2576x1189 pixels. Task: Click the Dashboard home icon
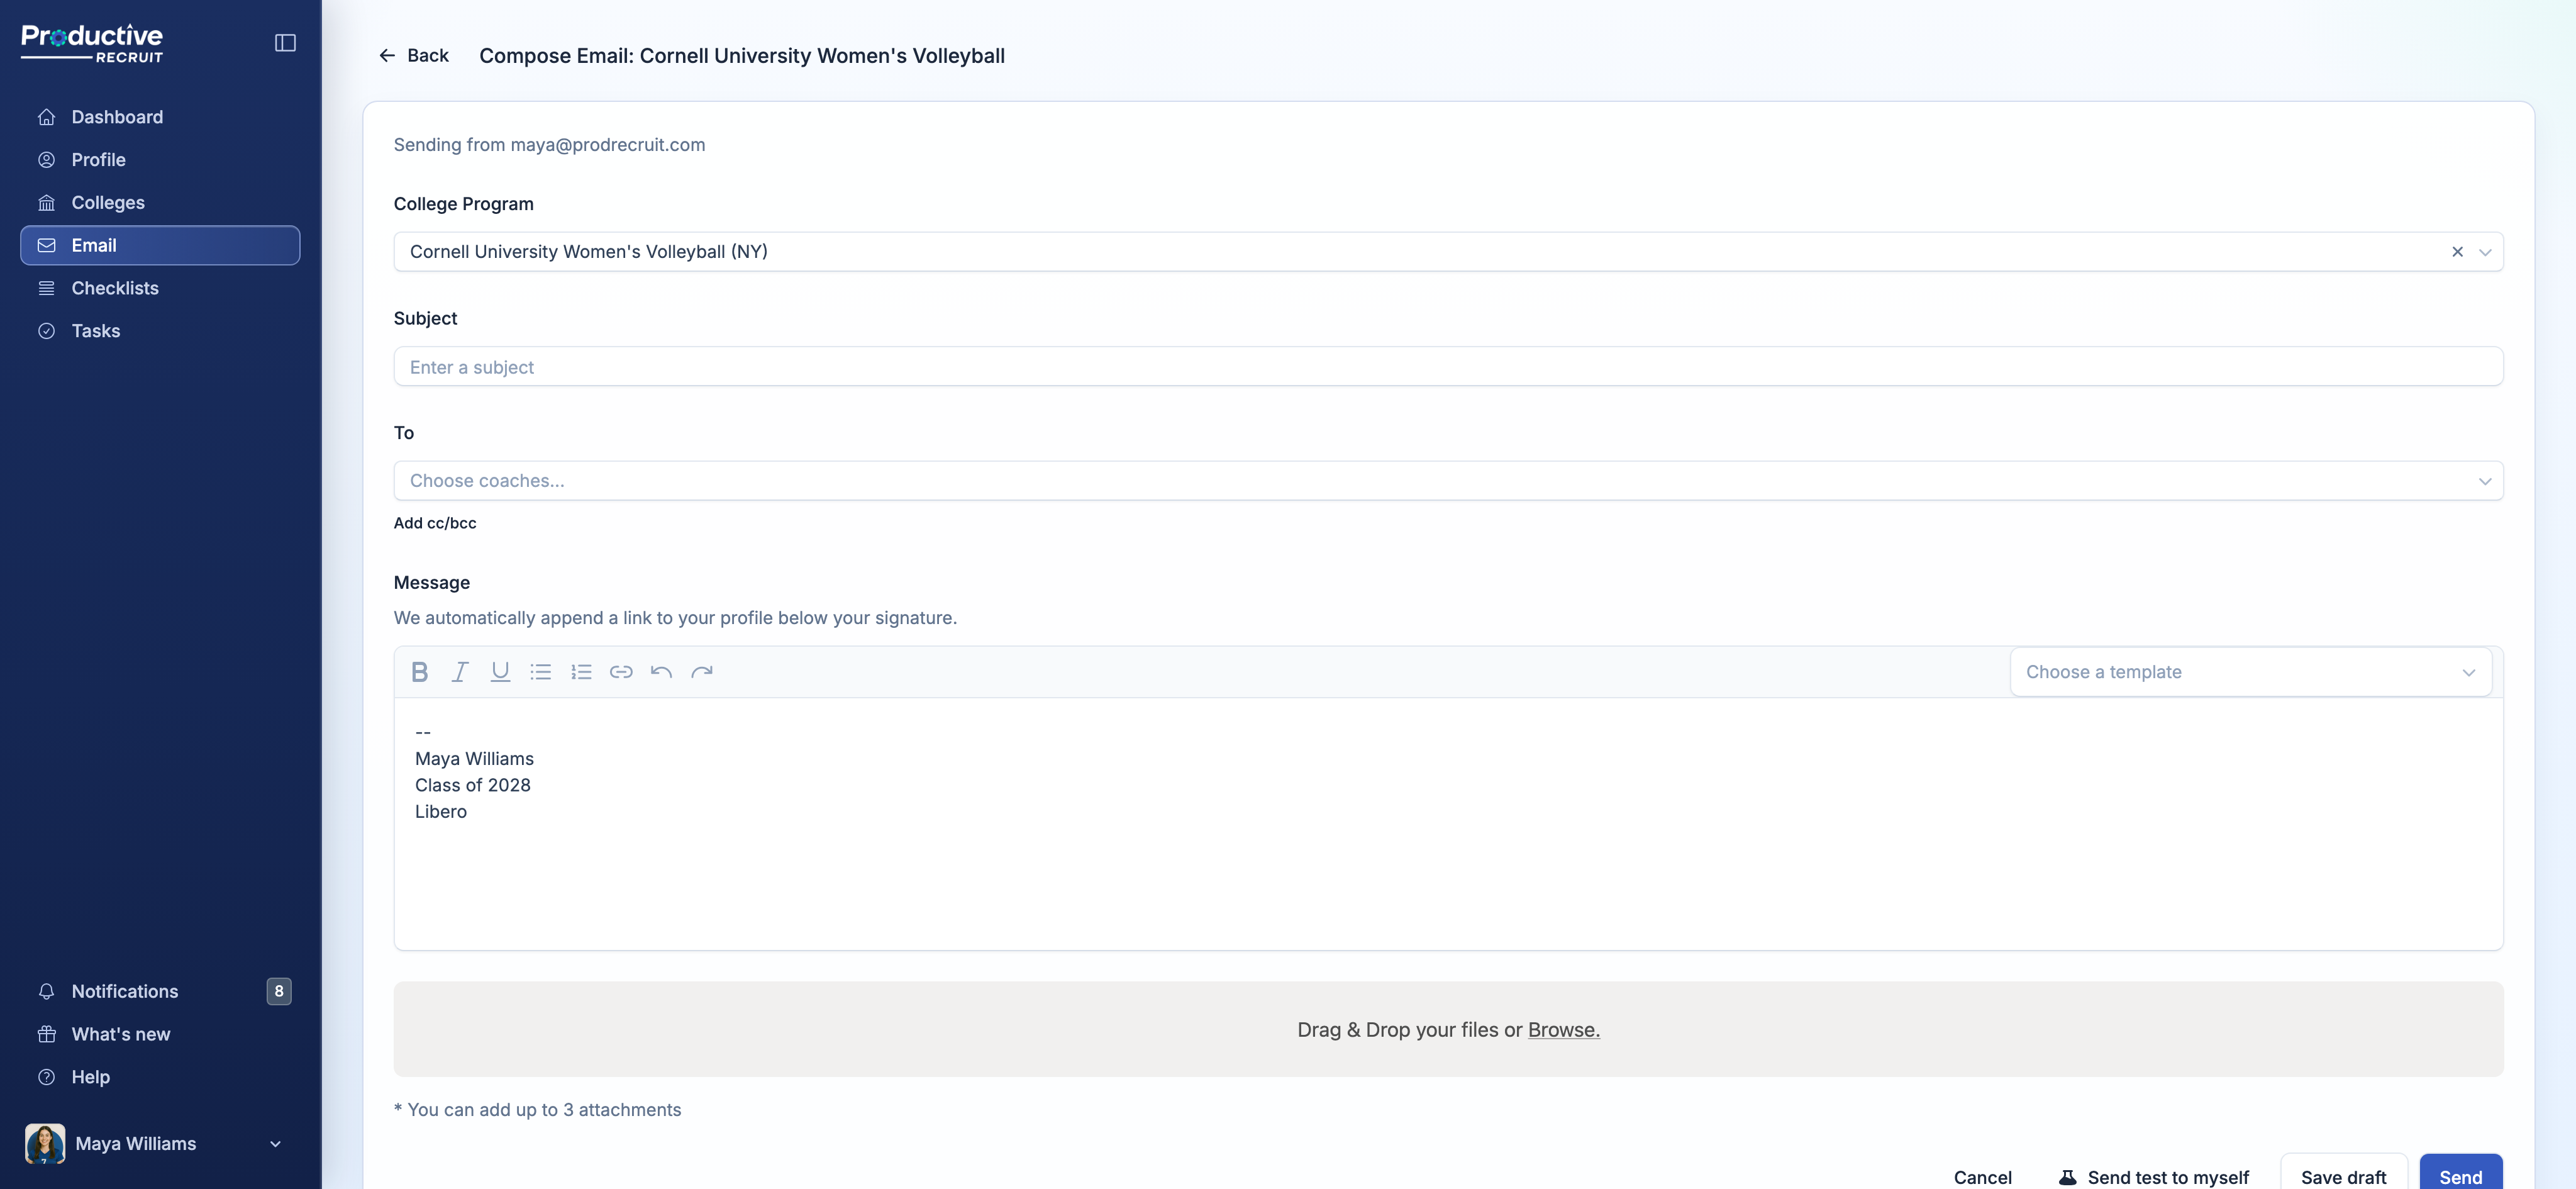[46, 117]
